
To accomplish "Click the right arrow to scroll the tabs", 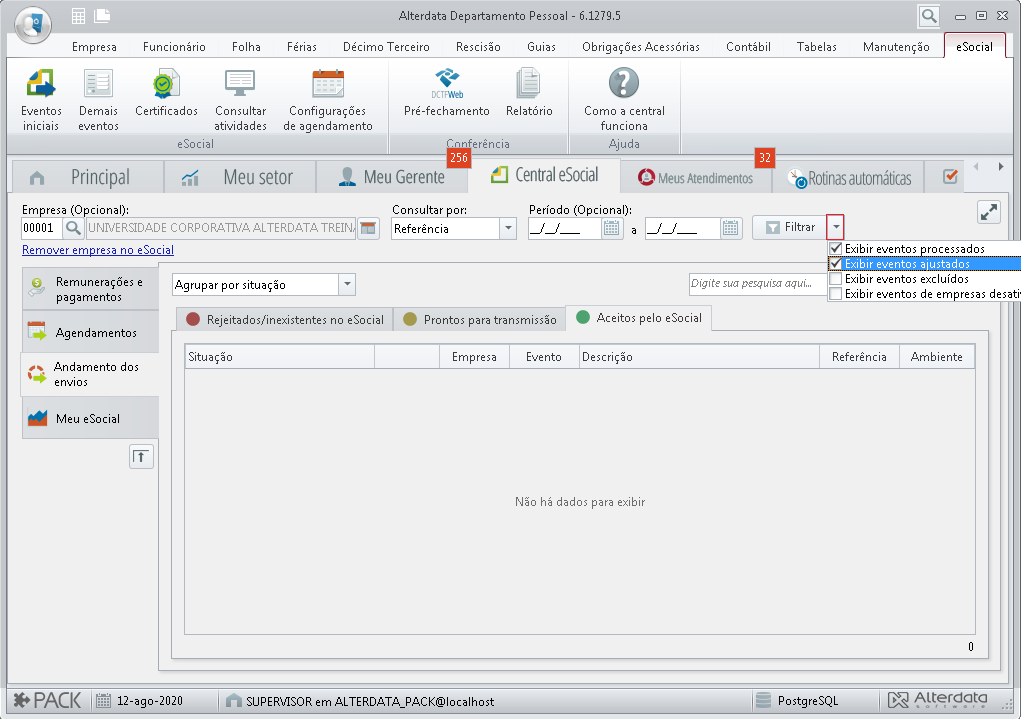I will click(x=1000, y=167).
